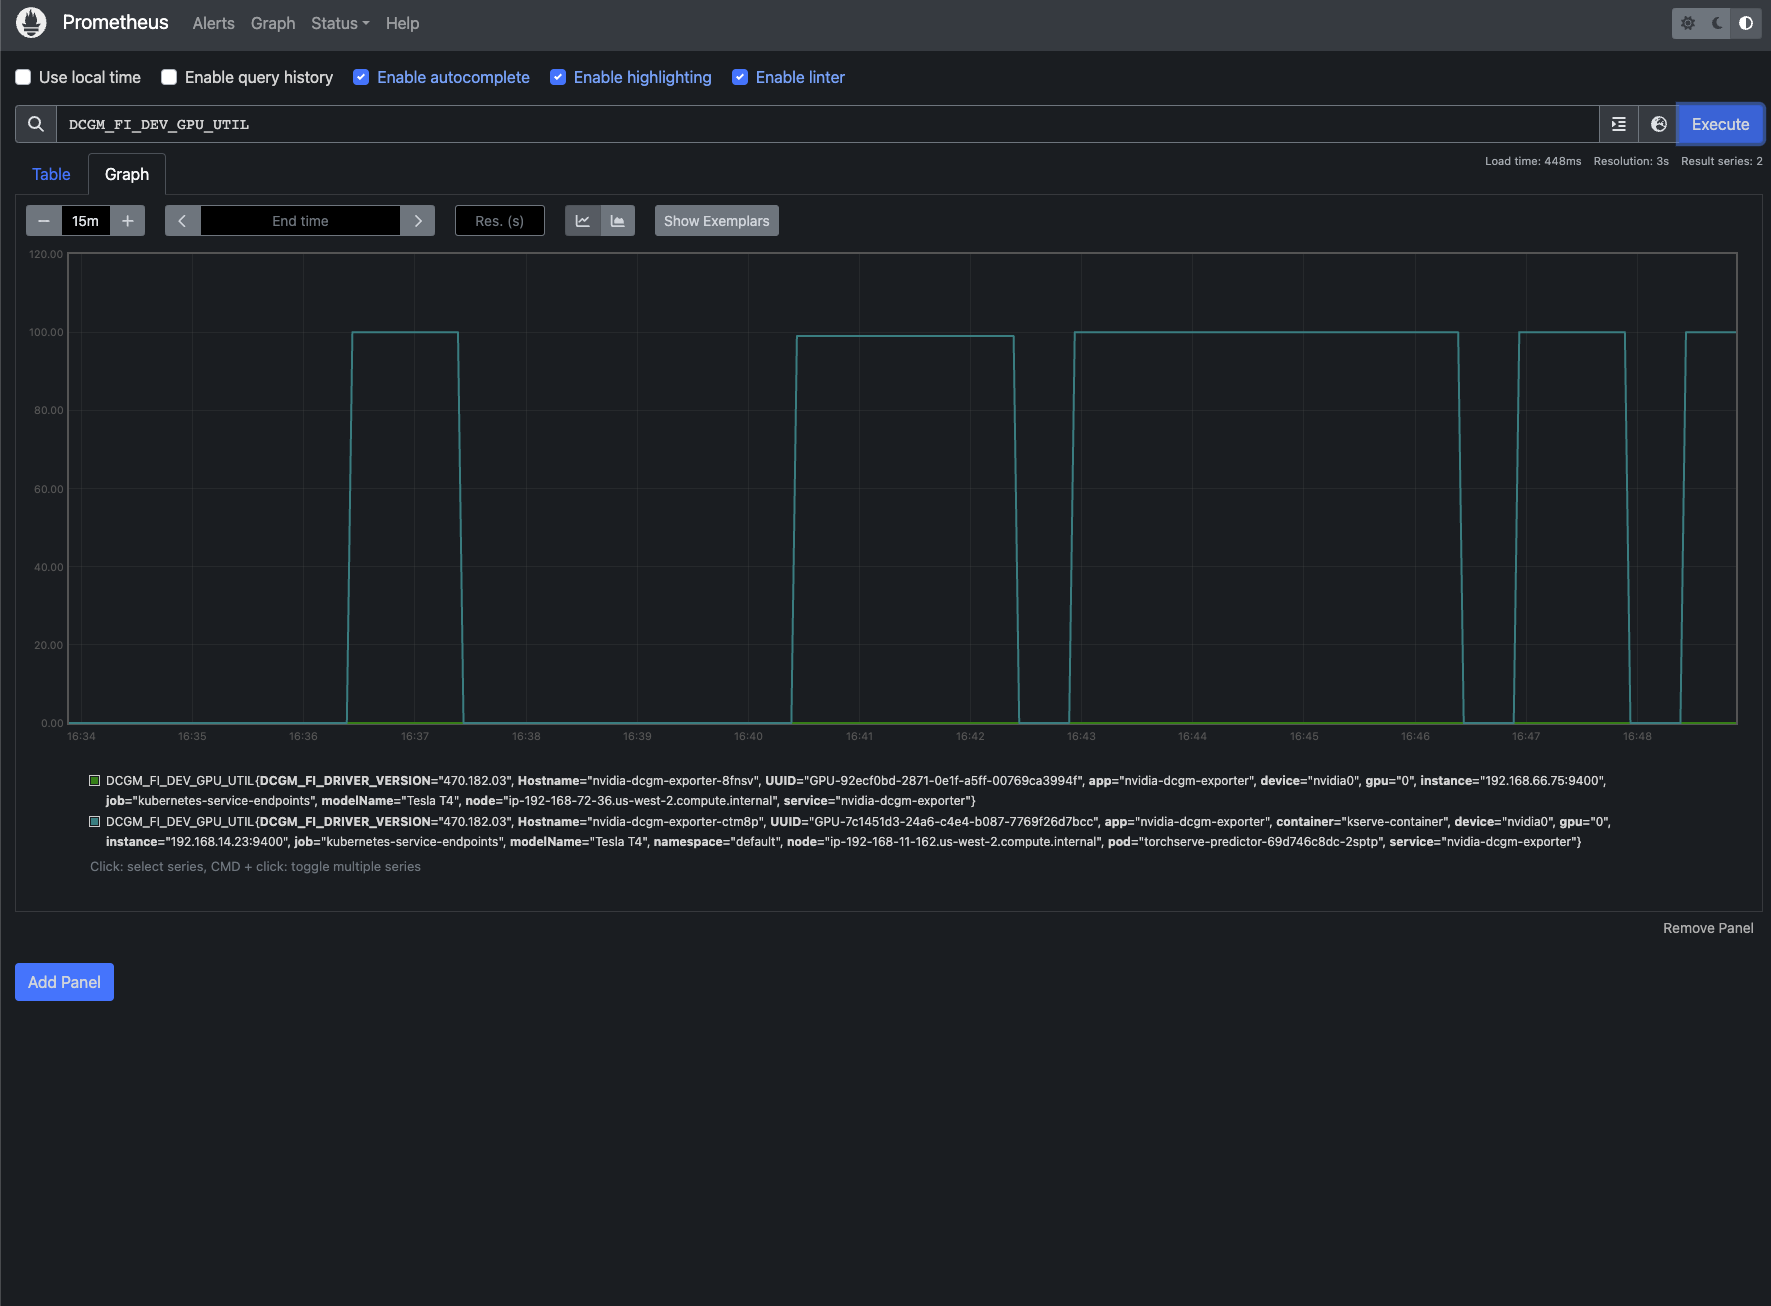
Task: Execute the DCGM_FI_DEV_GPU_UTIL query
Action: click(x=1719, y=124)
